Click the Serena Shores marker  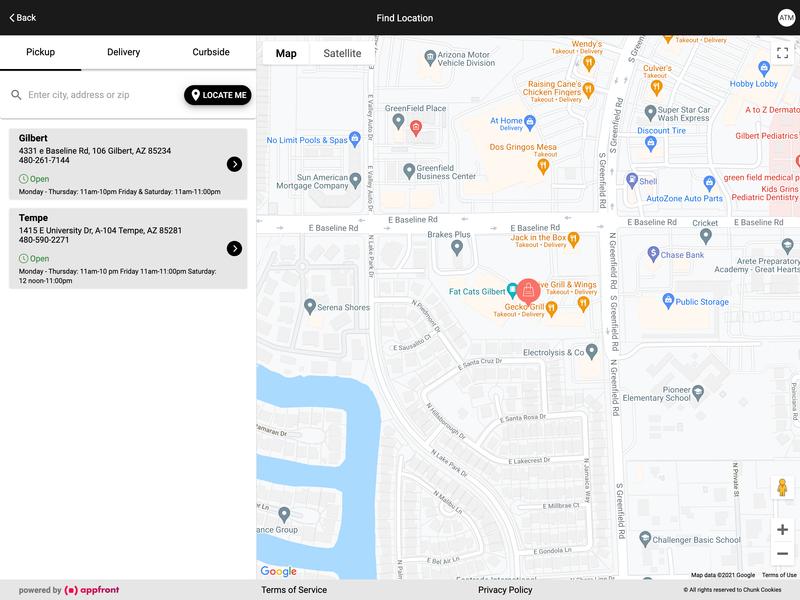coord(310,306)
